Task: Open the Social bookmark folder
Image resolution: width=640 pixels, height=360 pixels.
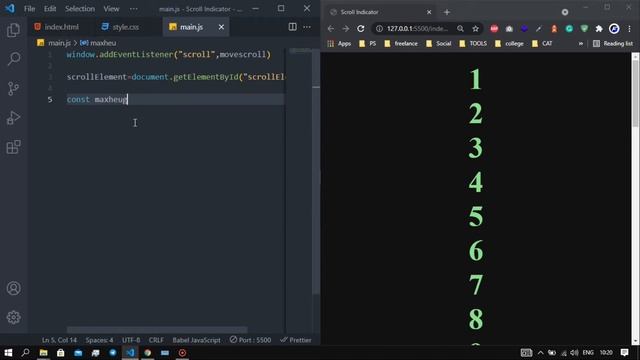Action: pyautogui.click(x=438, y=44)
